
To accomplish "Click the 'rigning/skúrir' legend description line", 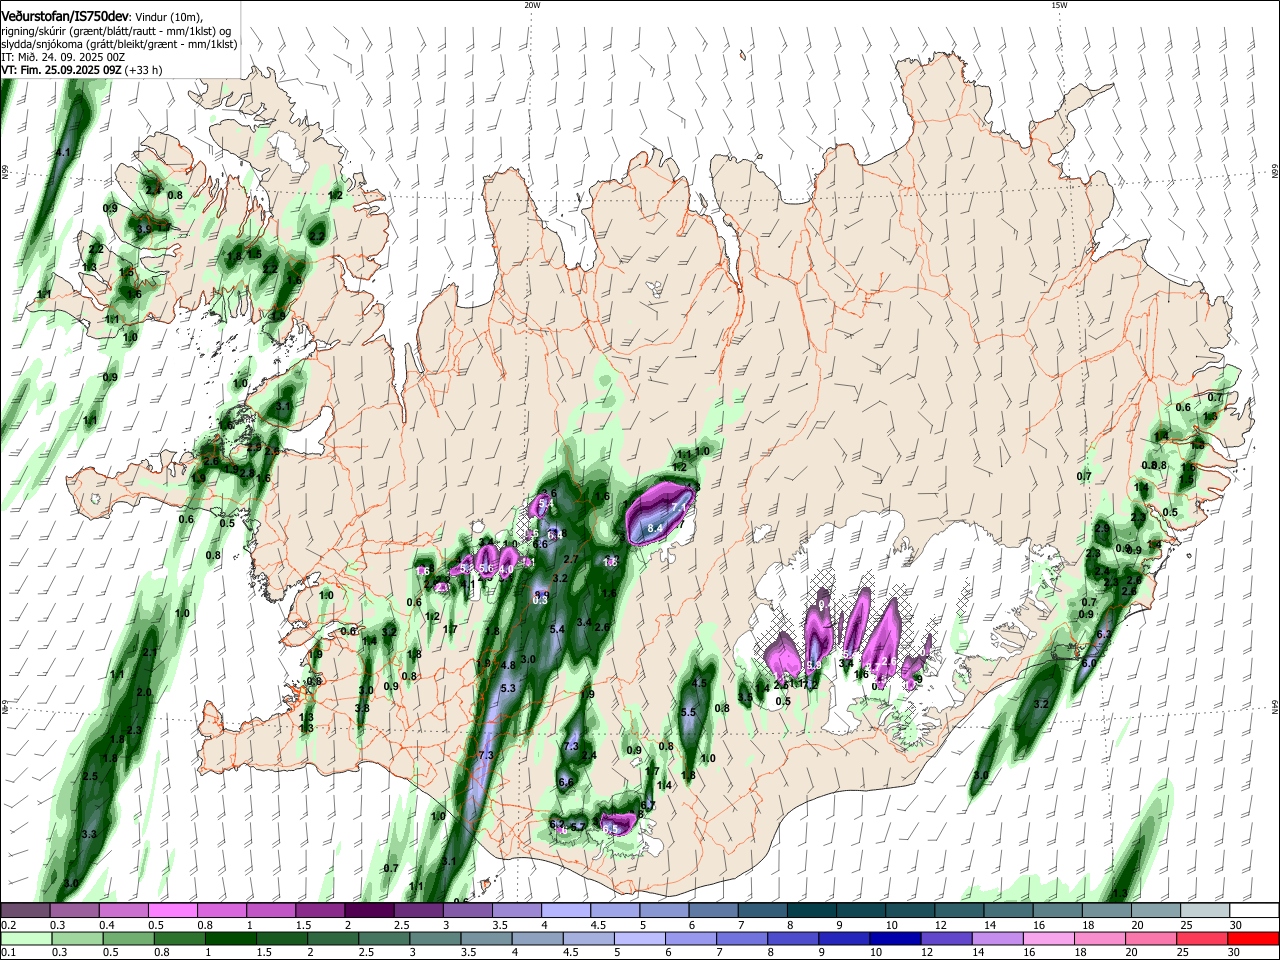I will [116, 31].
